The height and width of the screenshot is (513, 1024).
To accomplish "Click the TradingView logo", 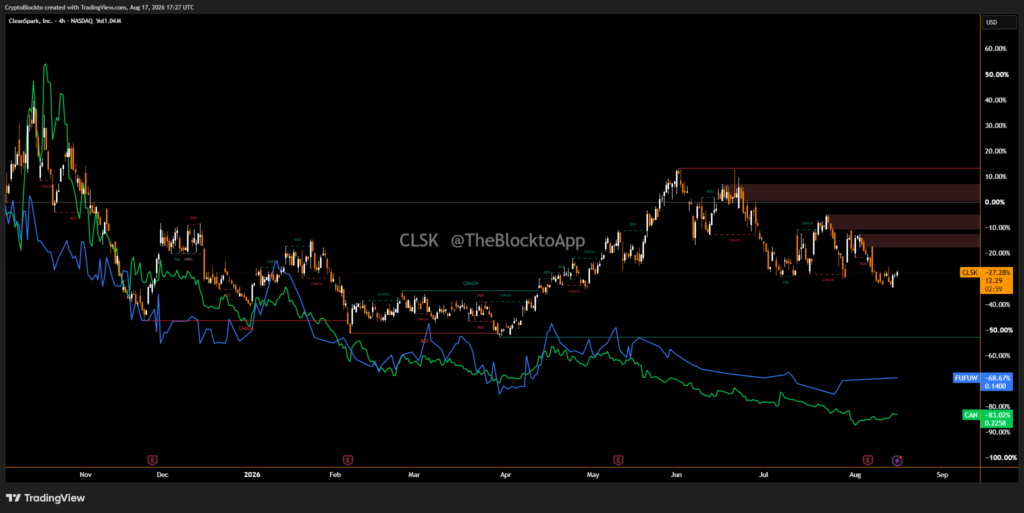I will coord(46,498).
